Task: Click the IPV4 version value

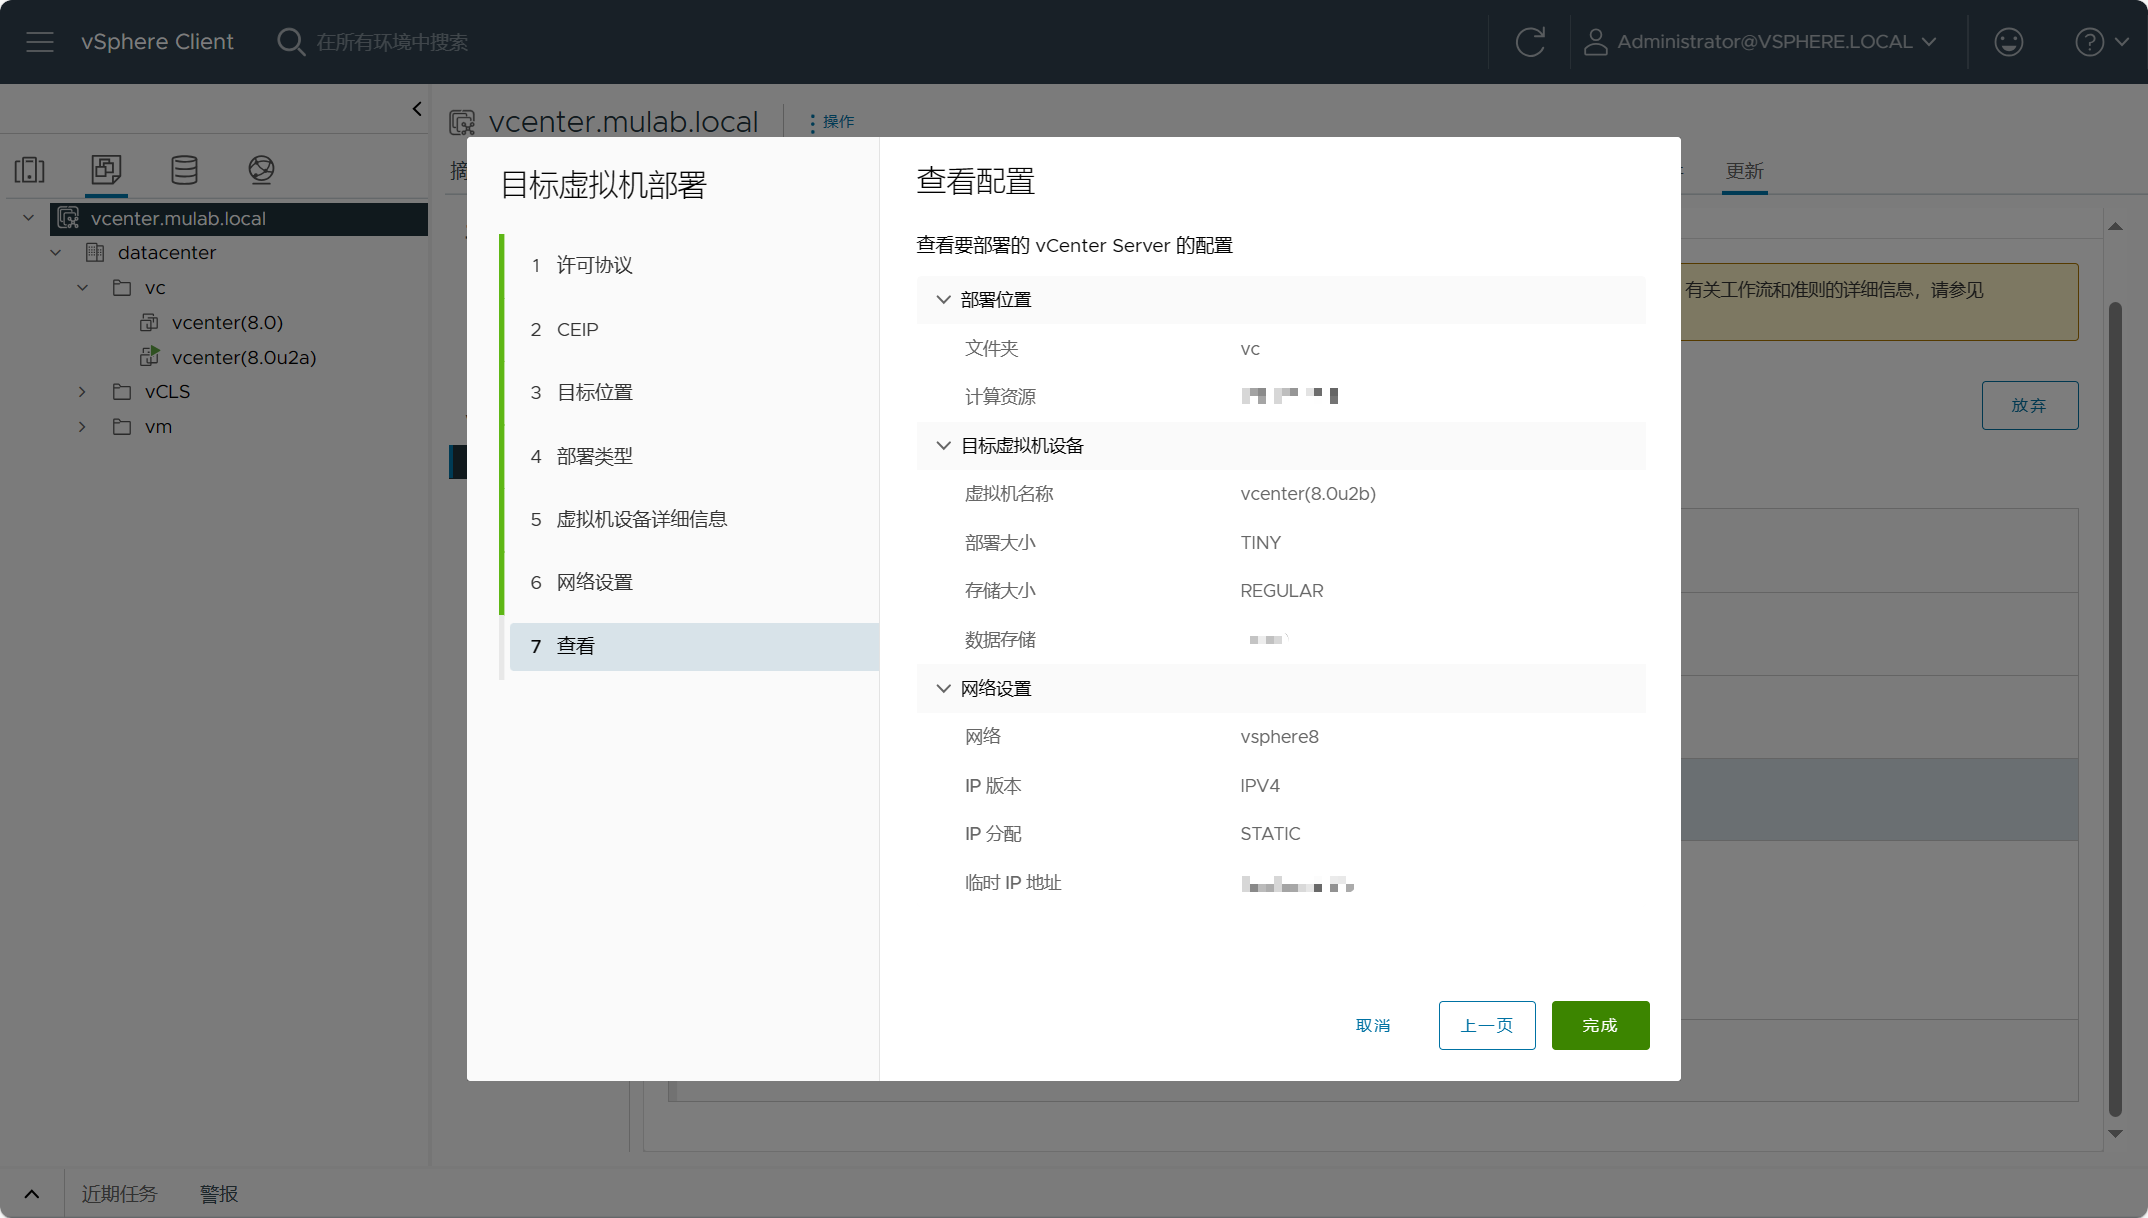Action: tap(1259, 786)
